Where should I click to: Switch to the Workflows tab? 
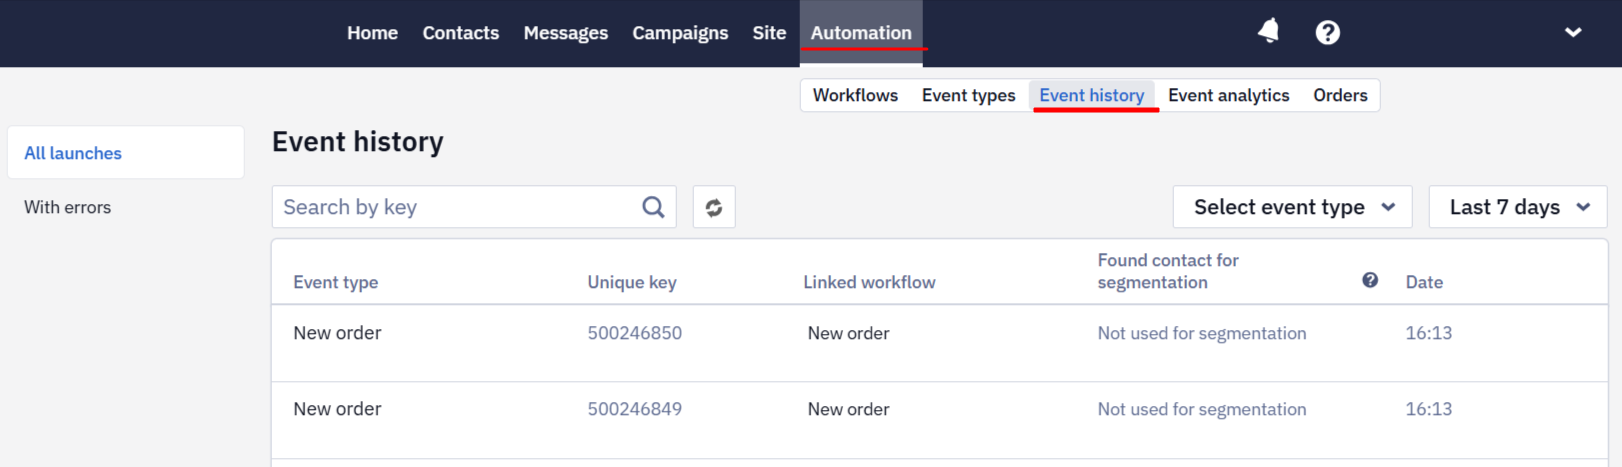pyautogui.click(x=855, y=95)
